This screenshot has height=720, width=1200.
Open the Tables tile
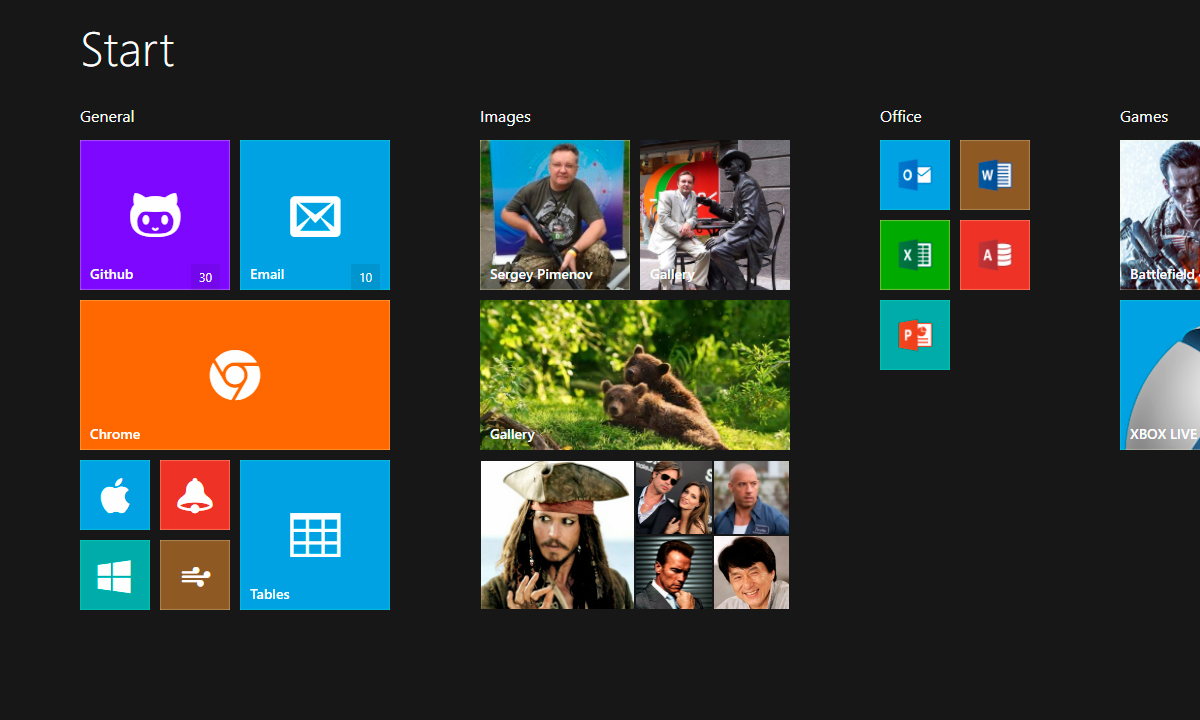coord(315,535)
